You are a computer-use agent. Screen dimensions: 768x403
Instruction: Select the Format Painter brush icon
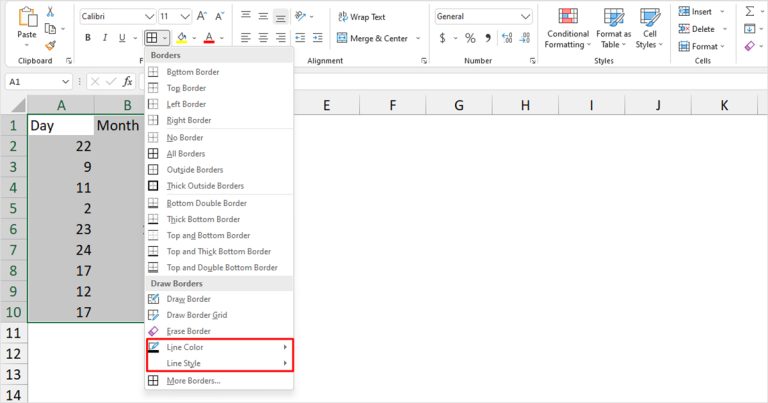50,46
